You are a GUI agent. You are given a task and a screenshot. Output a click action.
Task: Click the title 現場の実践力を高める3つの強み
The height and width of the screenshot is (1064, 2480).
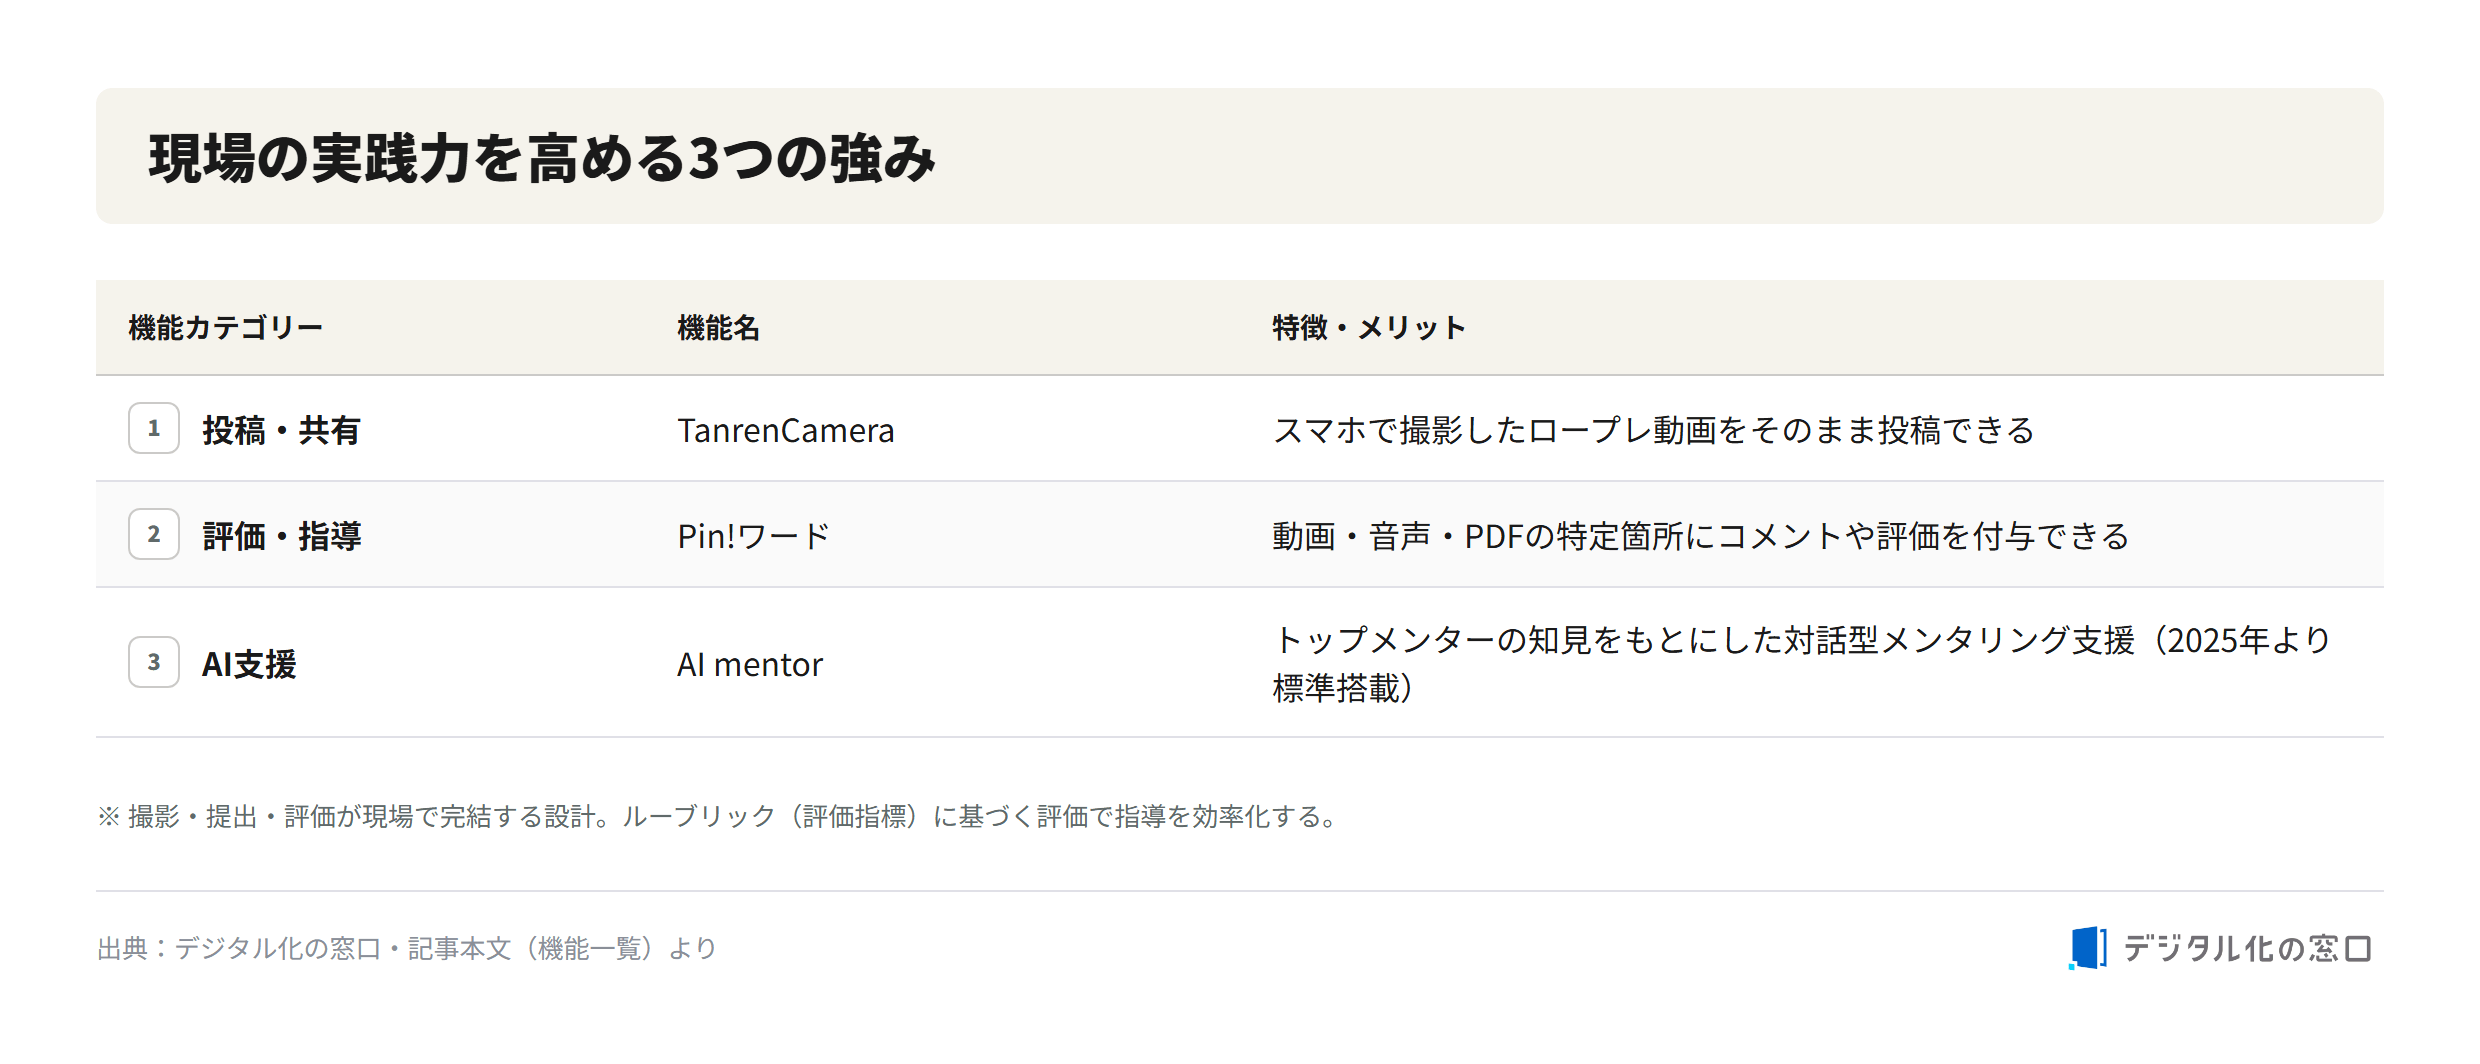(x=542, y=158)
